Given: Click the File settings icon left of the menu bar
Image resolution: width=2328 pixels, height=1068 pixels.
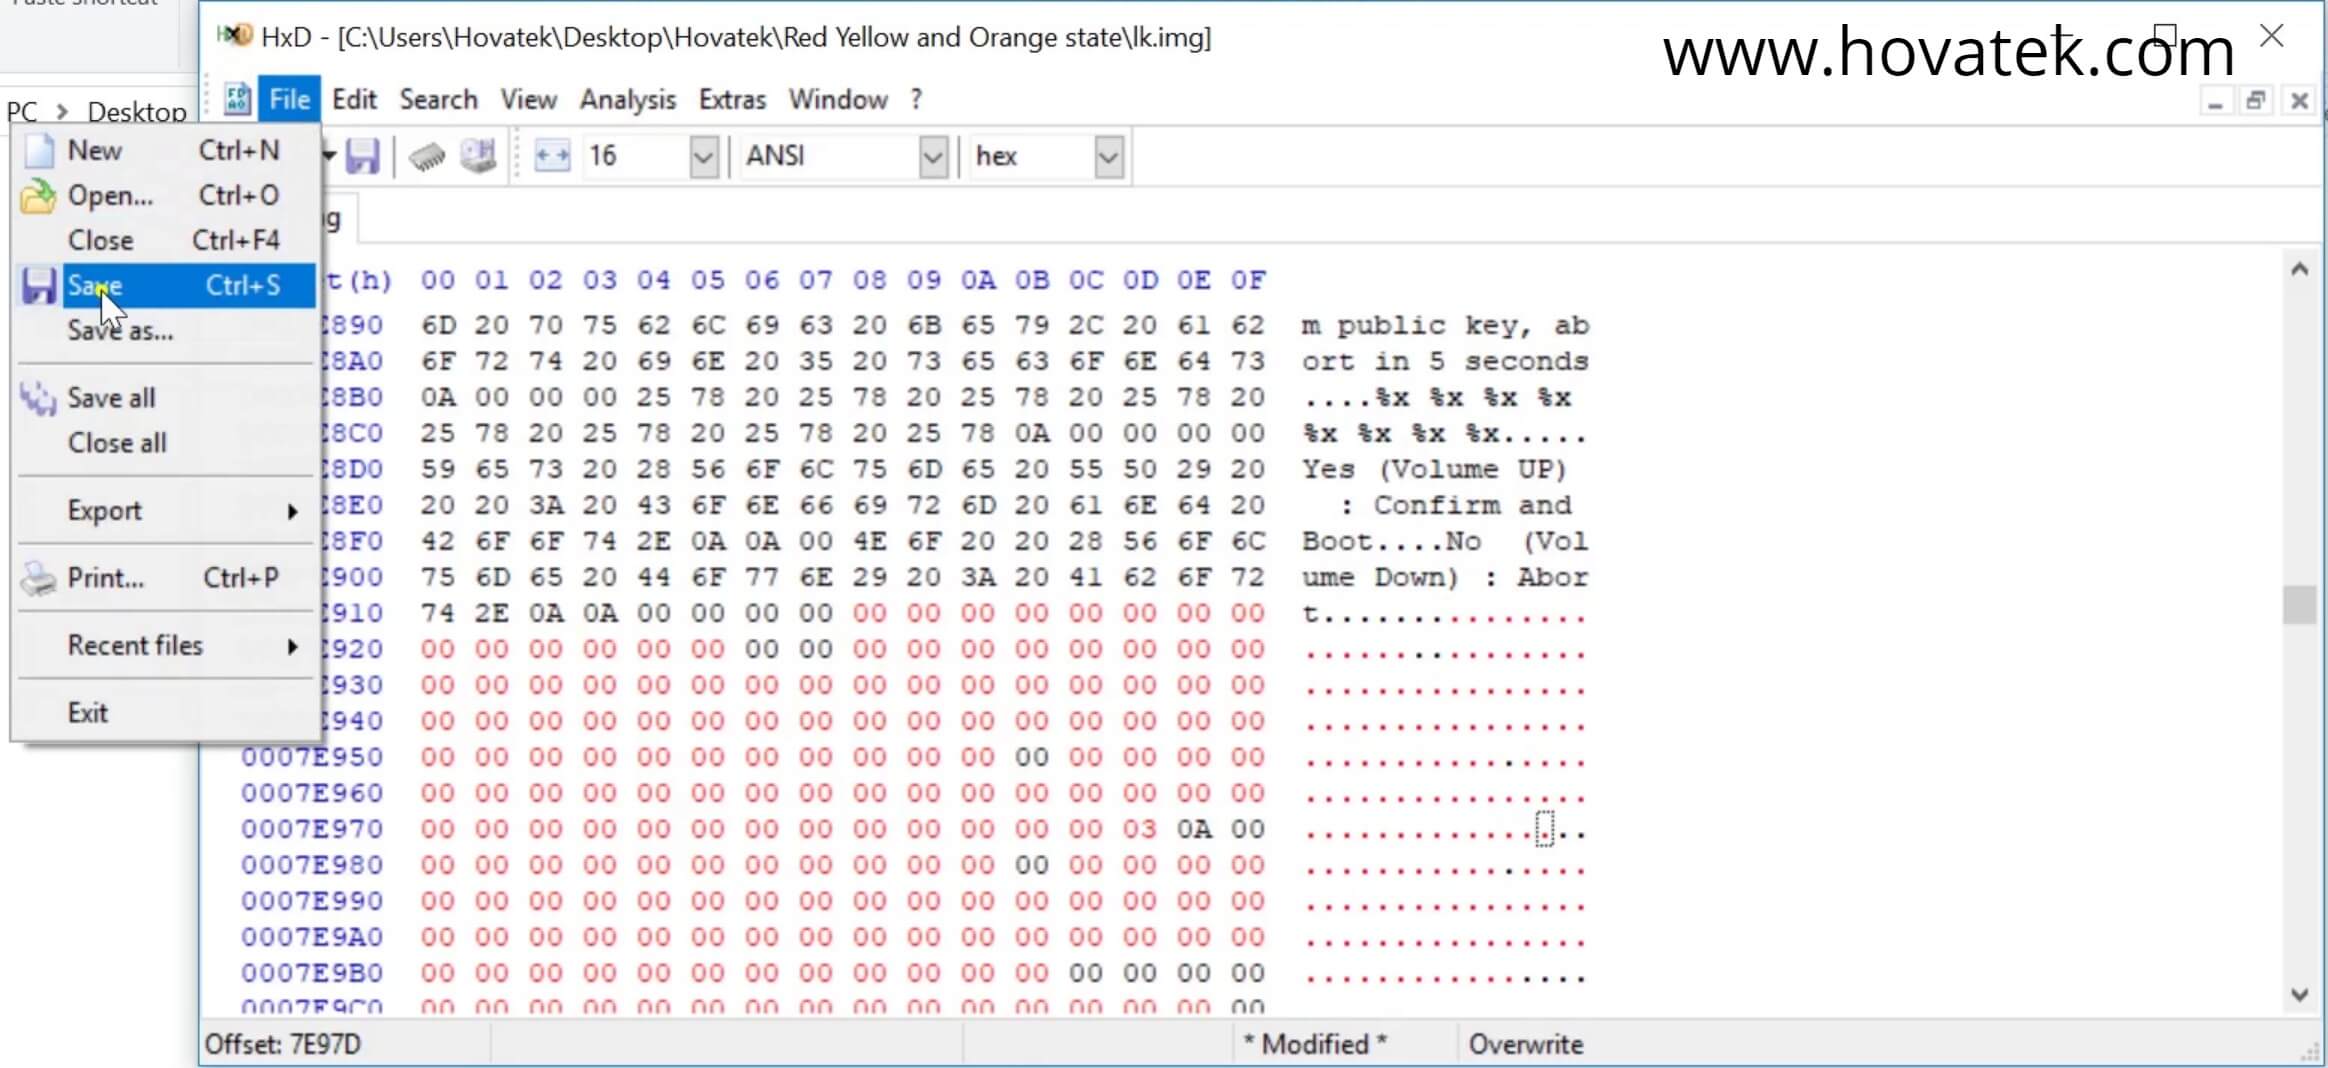Looking at the screenshot, I should pyautogui.click(x=236, y=99).
